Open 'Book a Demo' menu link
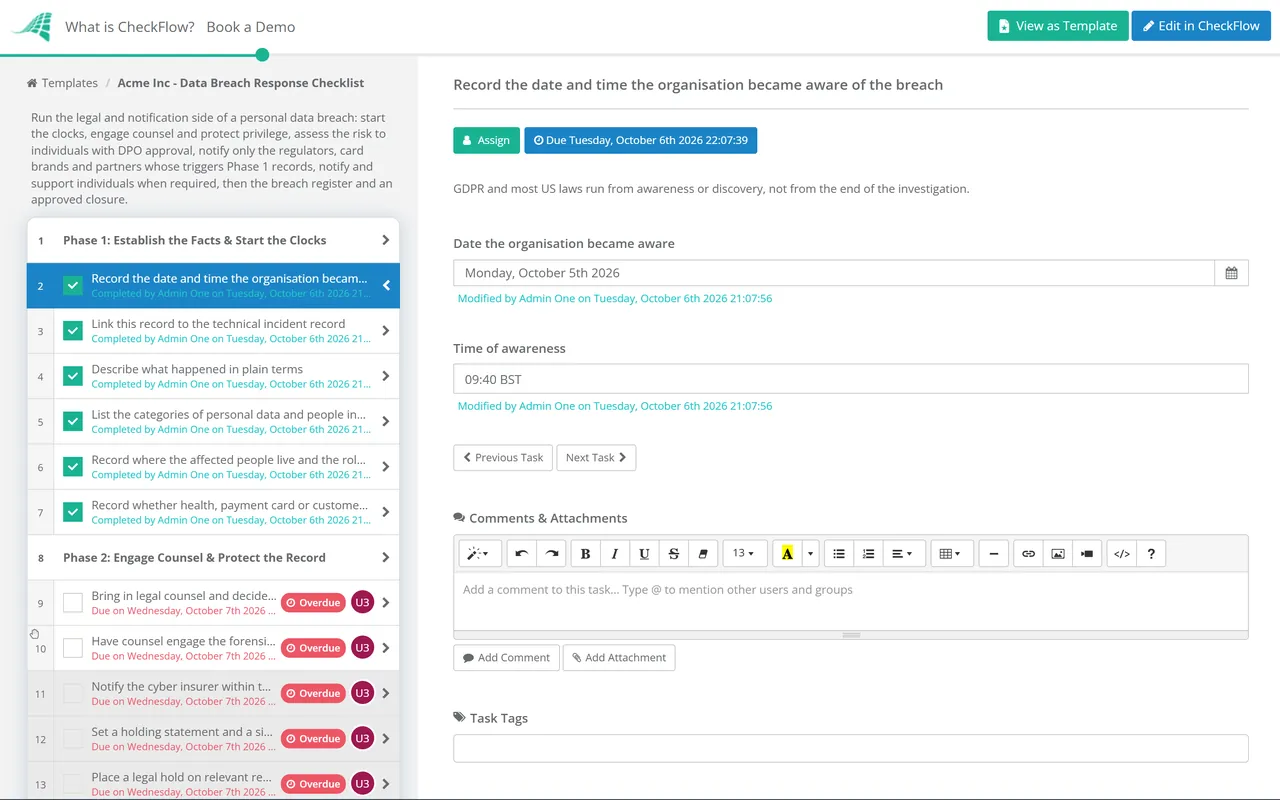 251,27
